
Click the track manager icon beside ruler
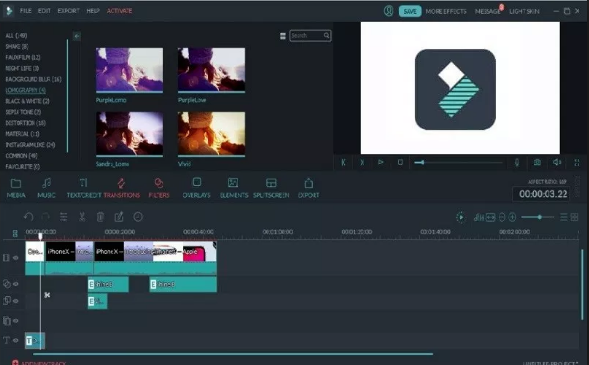point(15,234)
